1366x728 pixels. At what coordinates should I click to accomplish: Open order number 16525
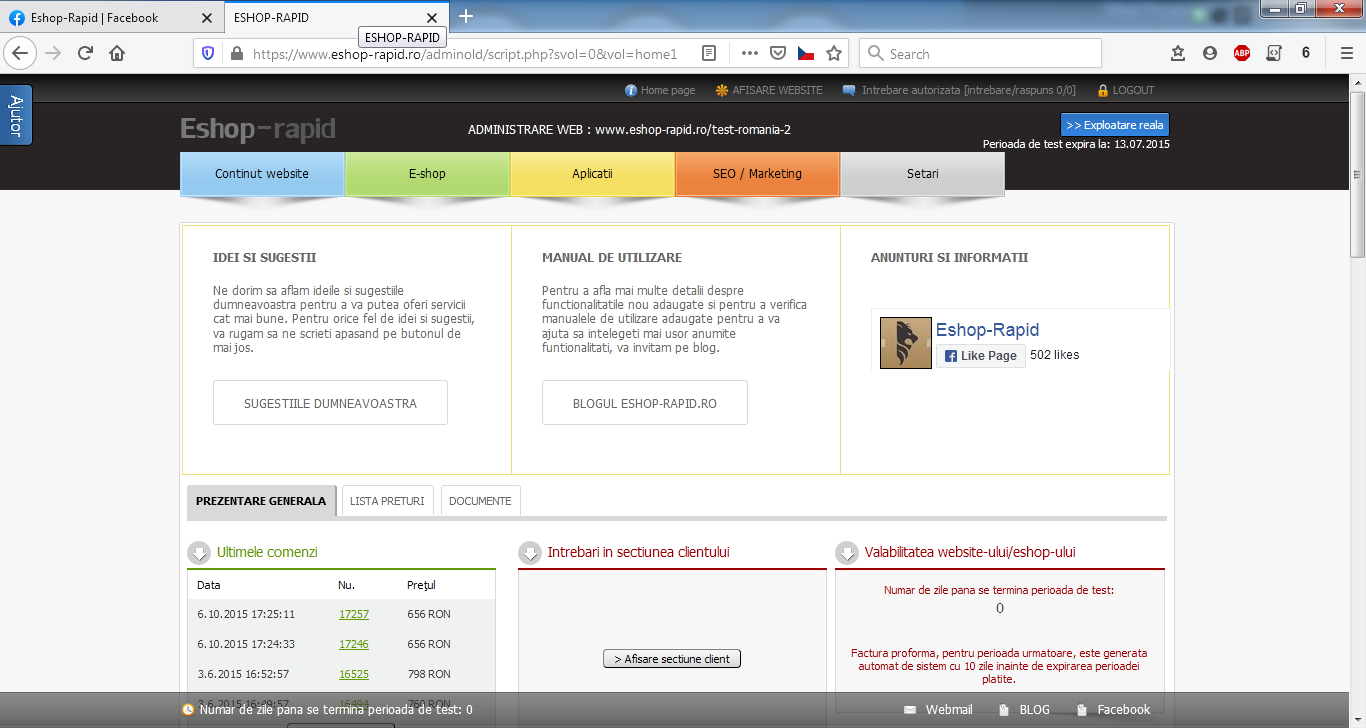point(354,674)
